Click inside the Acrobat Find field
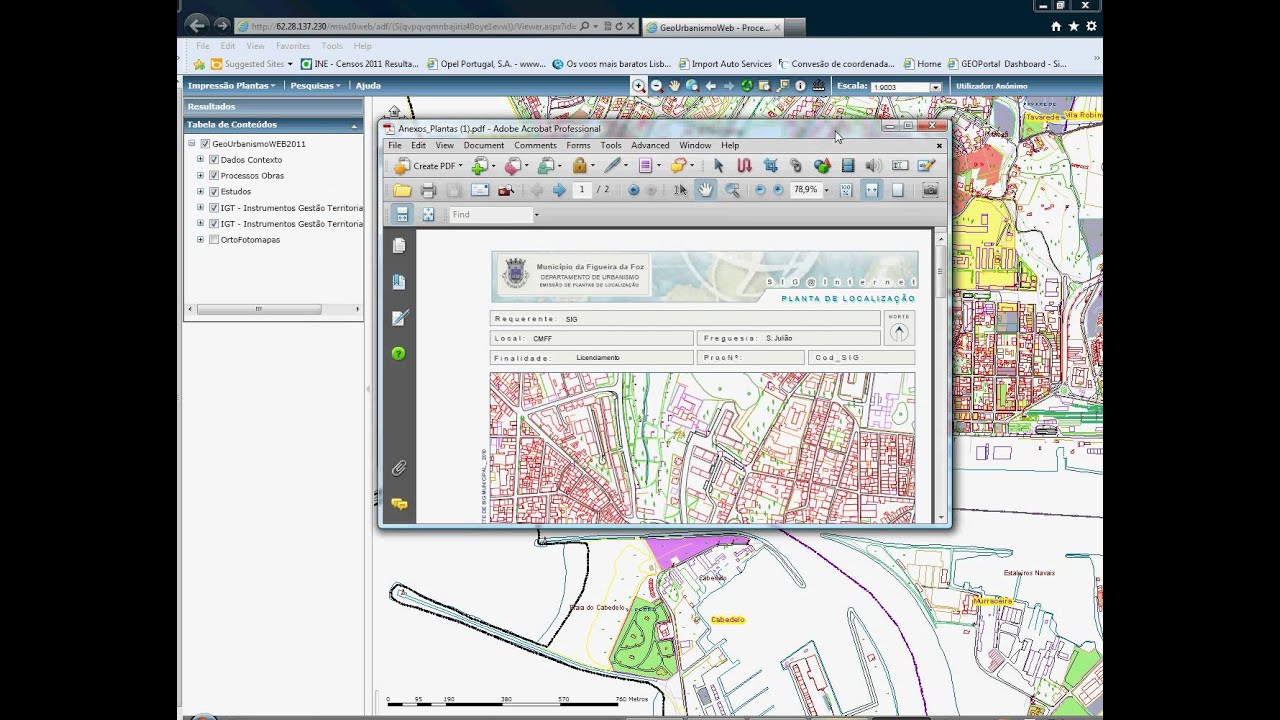The width and height of the screenshot is (1280, 720). pyautogui.click(x=490, y=215)
